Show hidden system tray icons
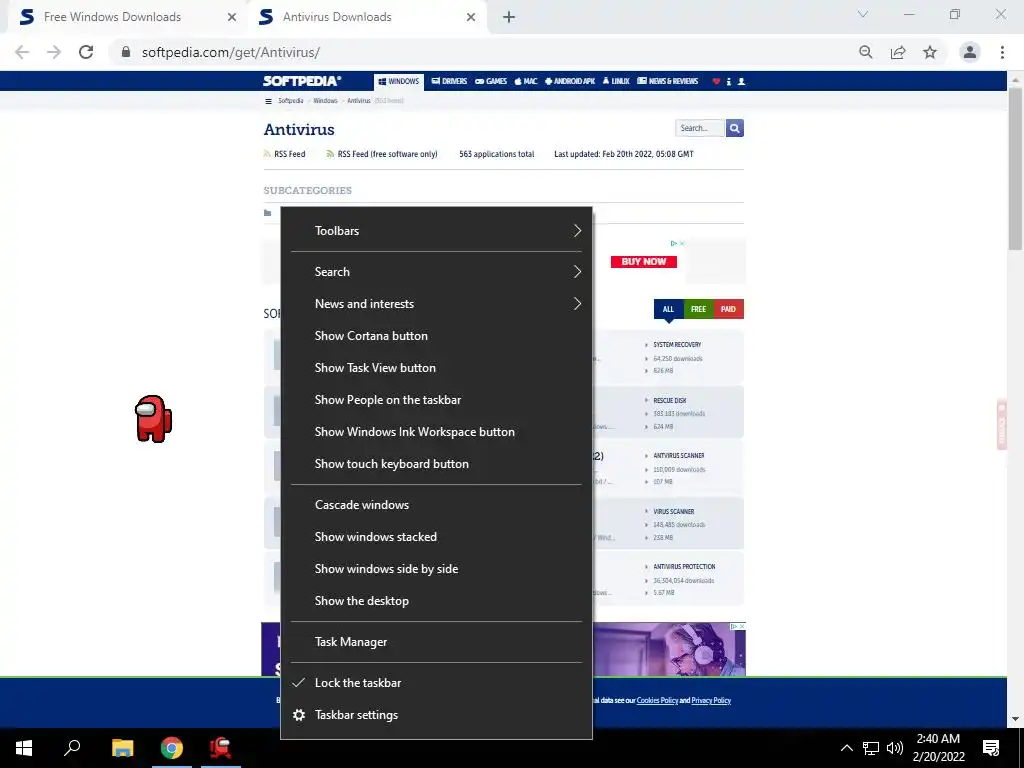The width and height of the screenshot is (1024, 768). click(x=846, y=748)
